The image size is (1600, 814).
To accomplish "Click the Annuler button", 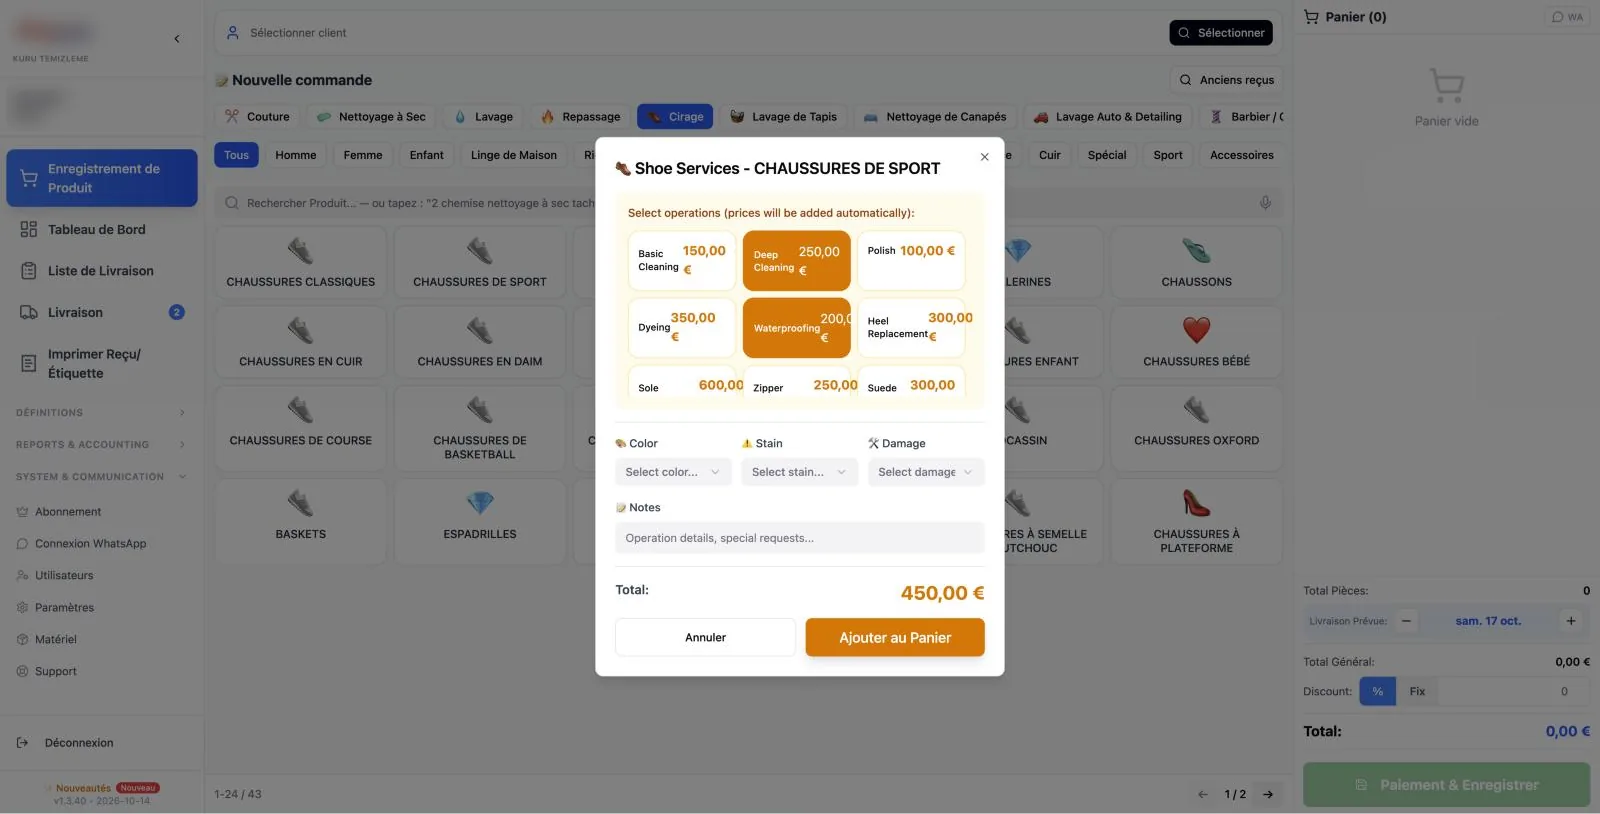I will 705,637.
